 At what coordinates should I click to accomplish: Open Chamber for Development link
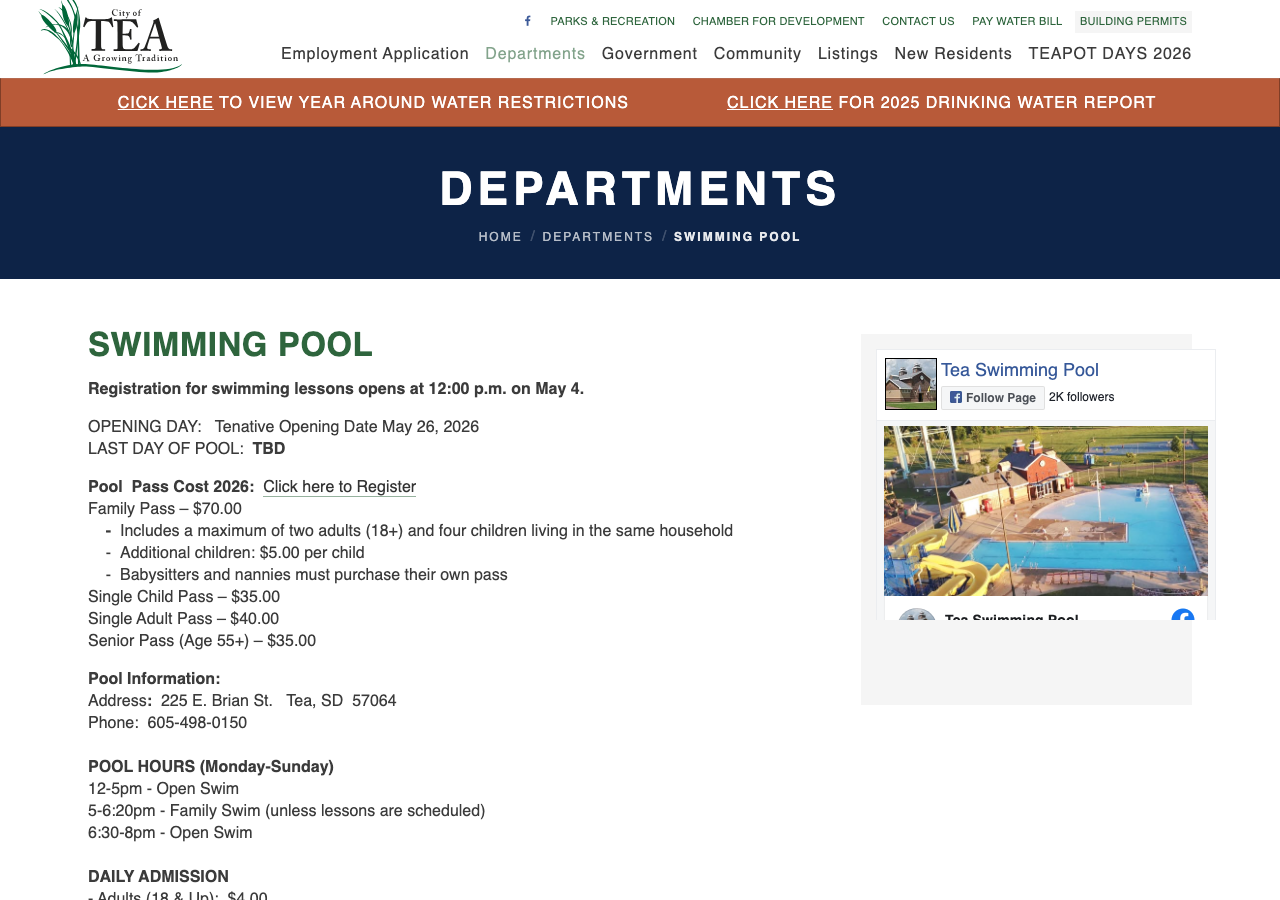[x=778, y=21]
